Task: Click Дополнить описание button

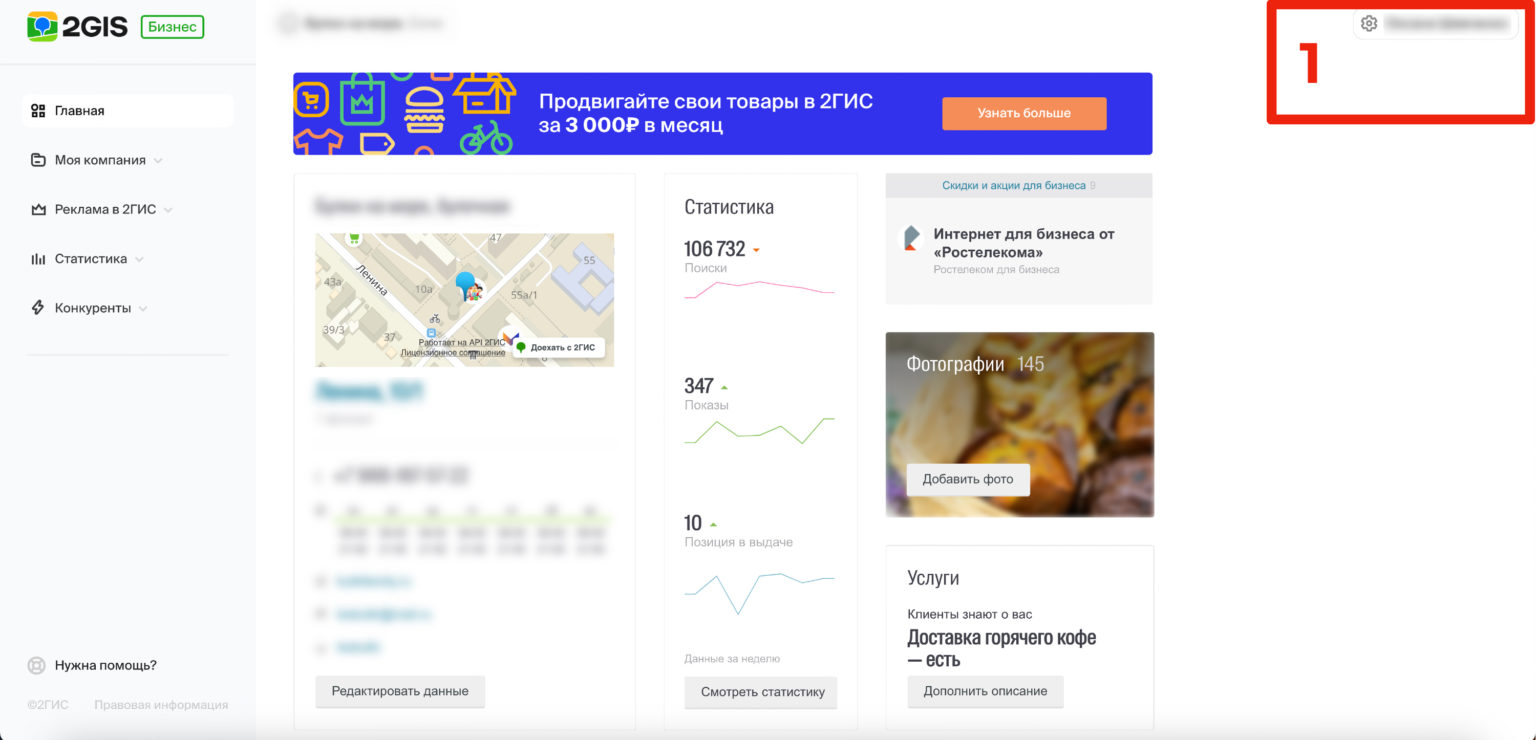Action: coord(985,692)
